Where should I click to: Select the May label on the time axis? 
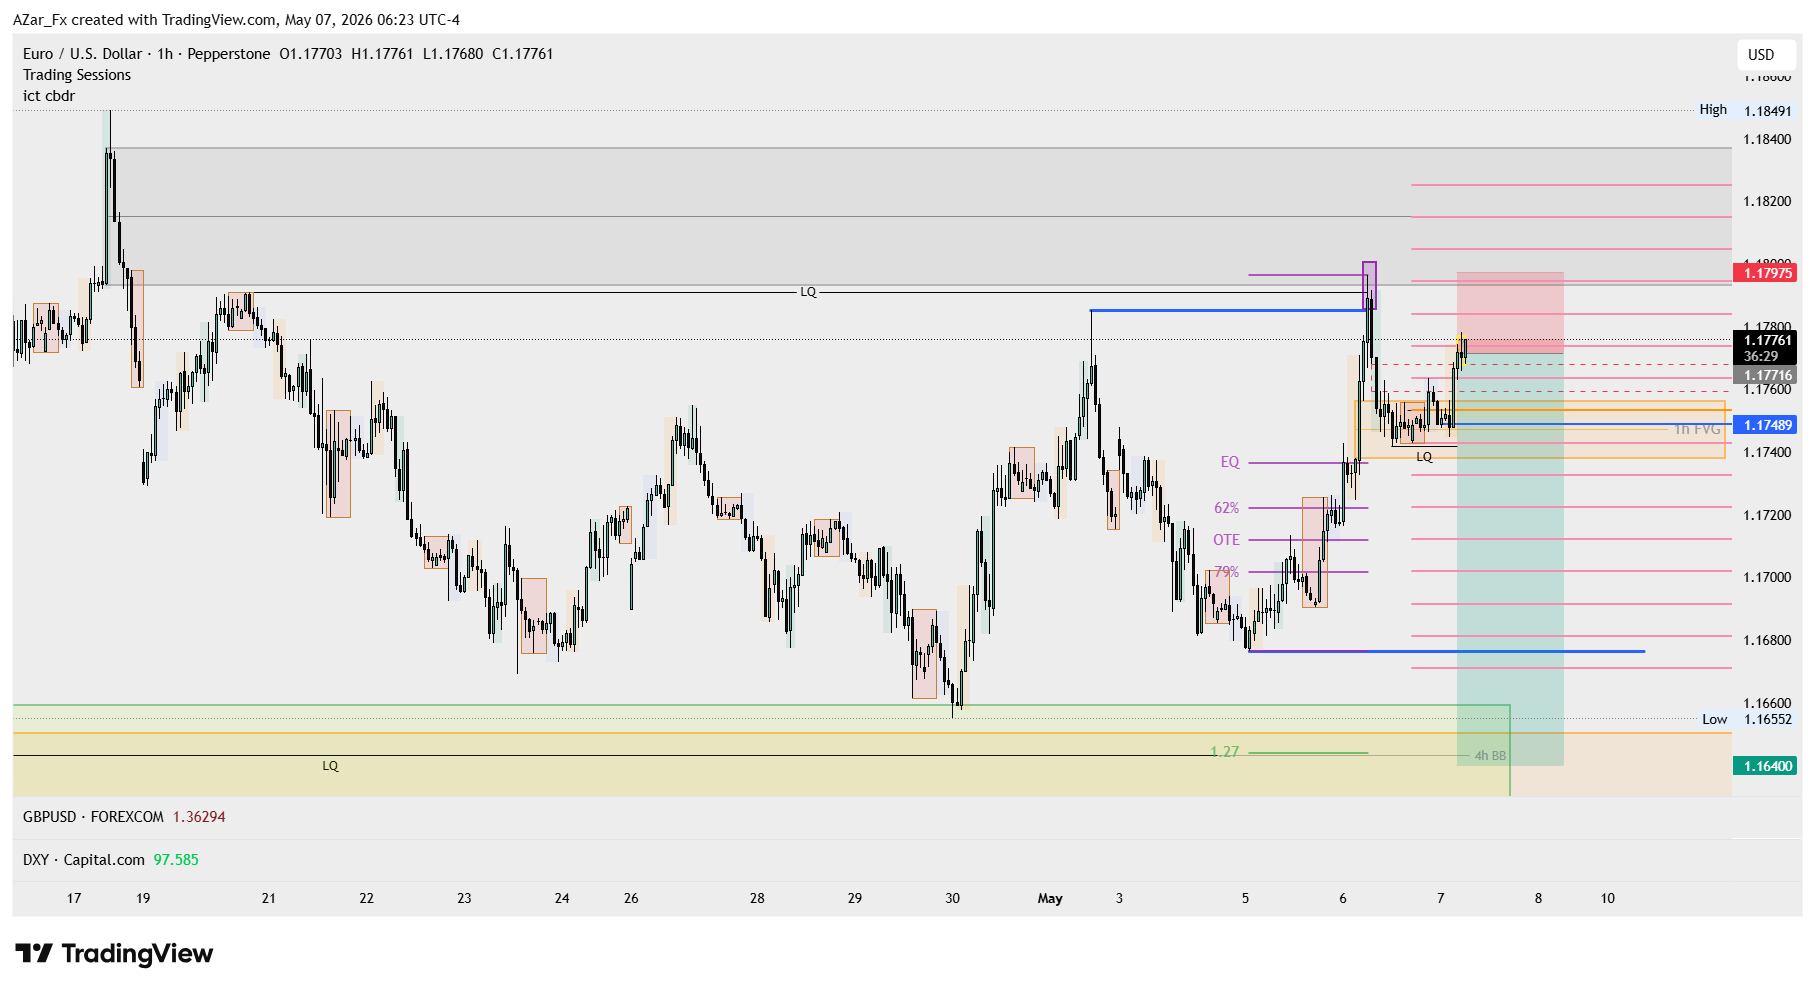(1050, 898)
